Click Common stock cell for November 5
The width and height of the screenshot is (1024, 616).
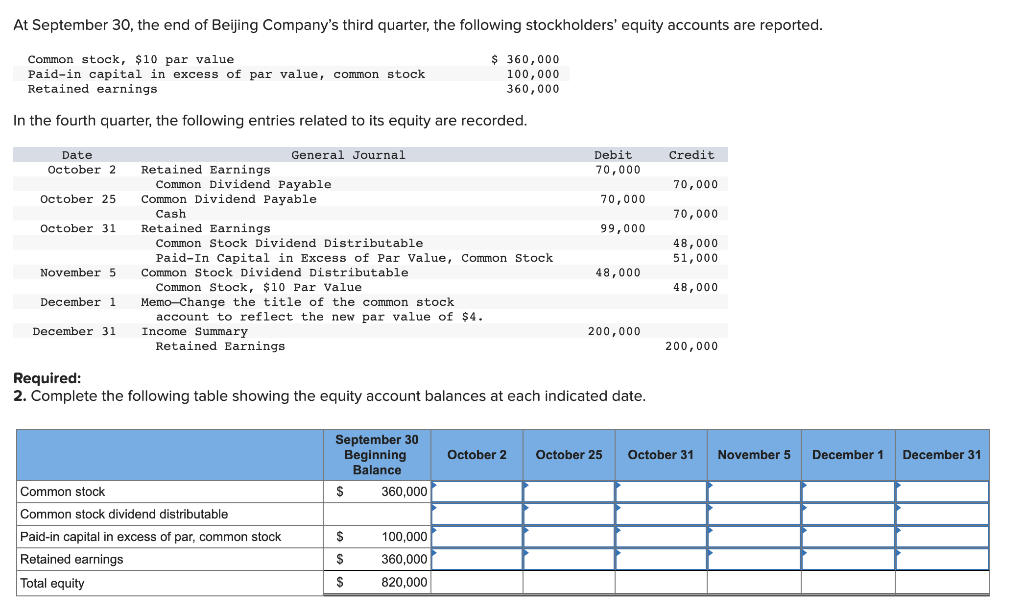click(x=754, y=491)
